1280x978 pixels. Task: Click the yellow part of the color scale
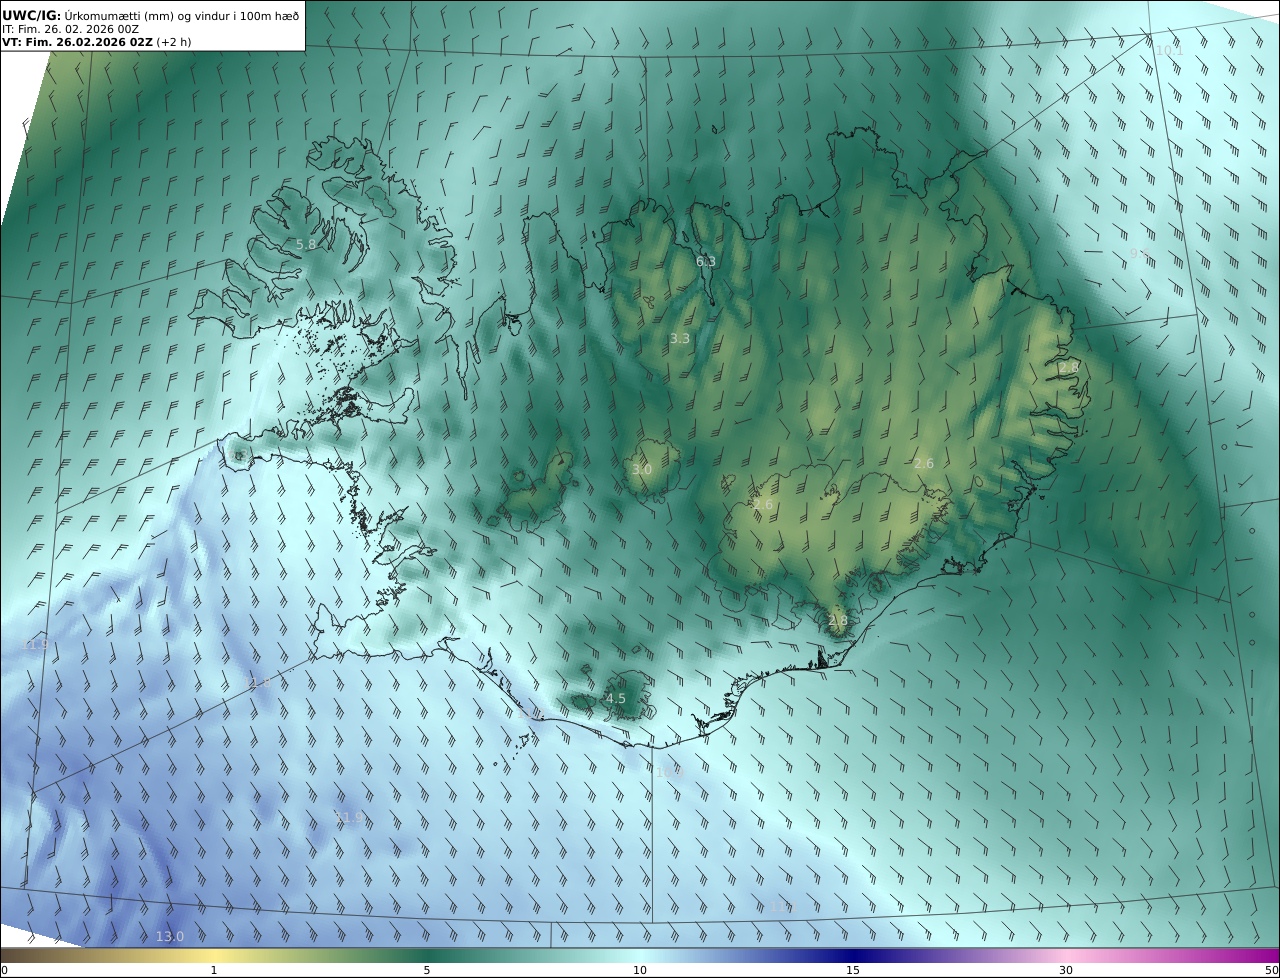(213, 955)
